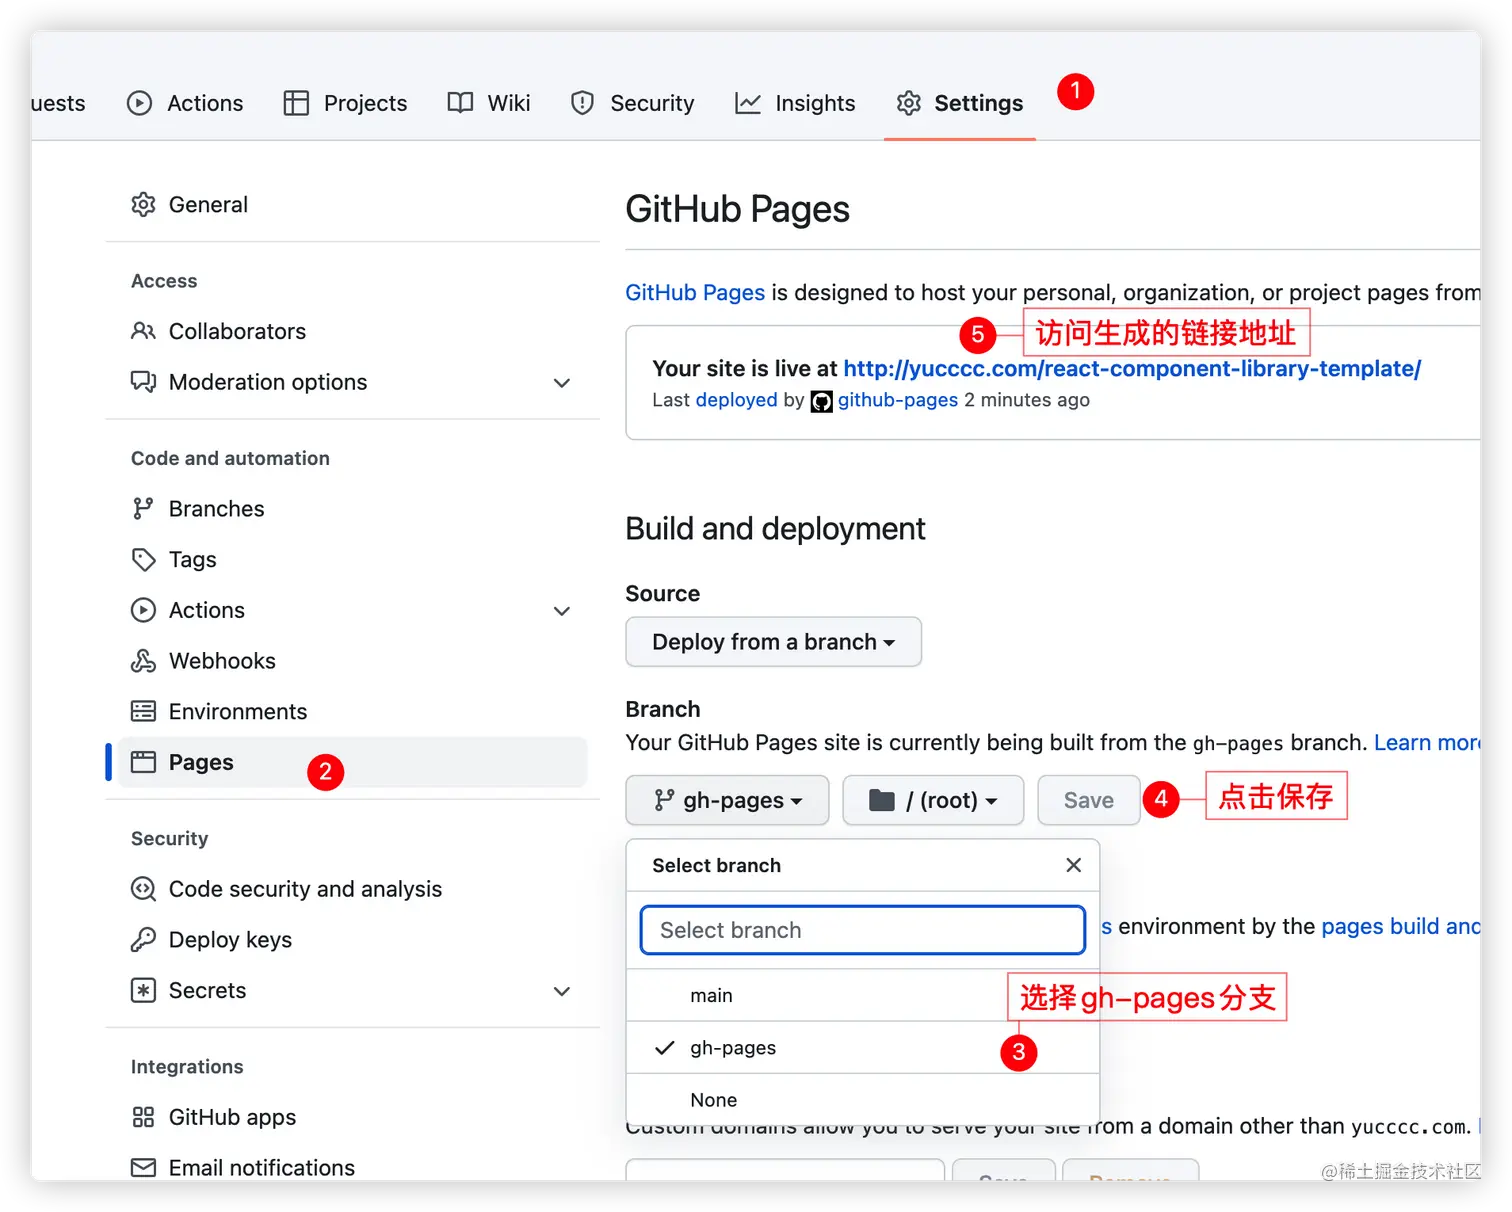Click the Wiki book icon
This screenshot has width=1512, height=1212.
(x=460, y=103)
